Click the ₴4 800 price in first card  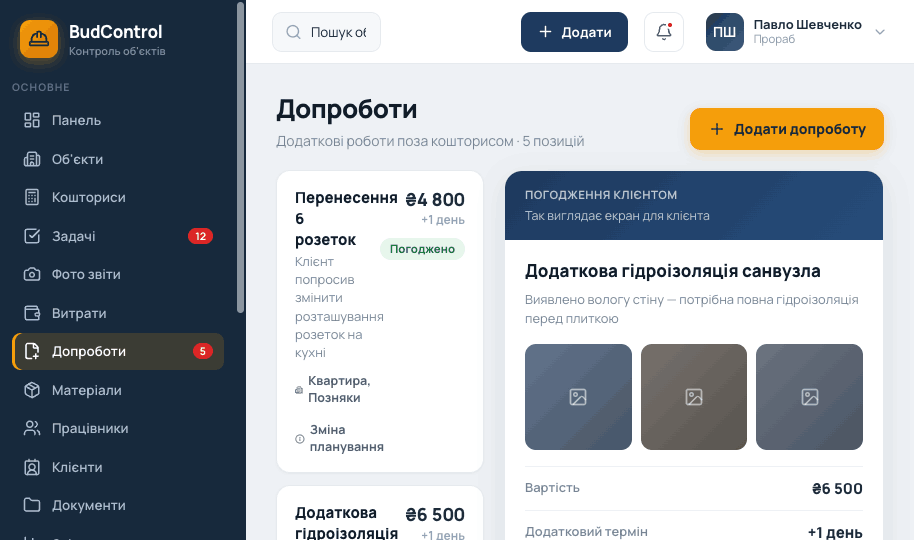[x=435, y=199]
